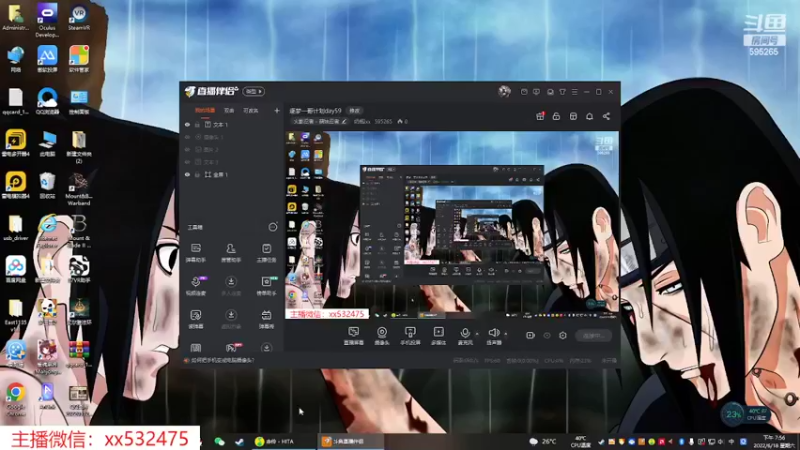Open the 房管助手 tool in toolbox
The image size is (800, 450).
[231, 253]
